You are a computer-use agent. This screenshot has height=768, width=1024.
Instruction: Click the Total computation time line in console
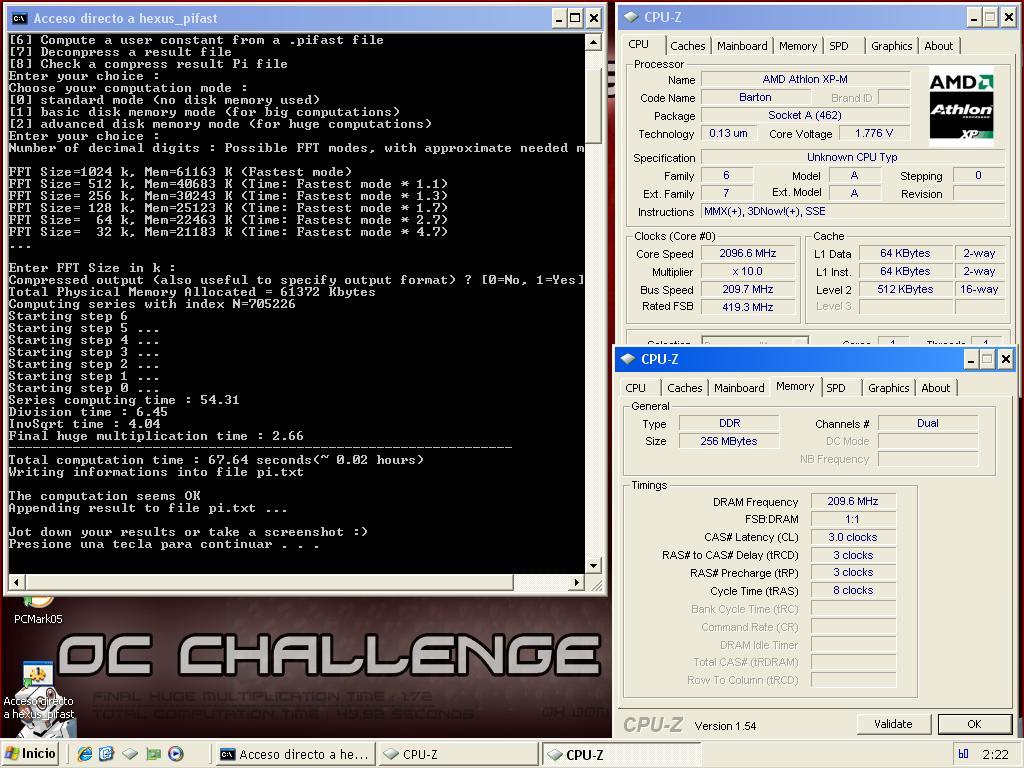pos(216,460)
